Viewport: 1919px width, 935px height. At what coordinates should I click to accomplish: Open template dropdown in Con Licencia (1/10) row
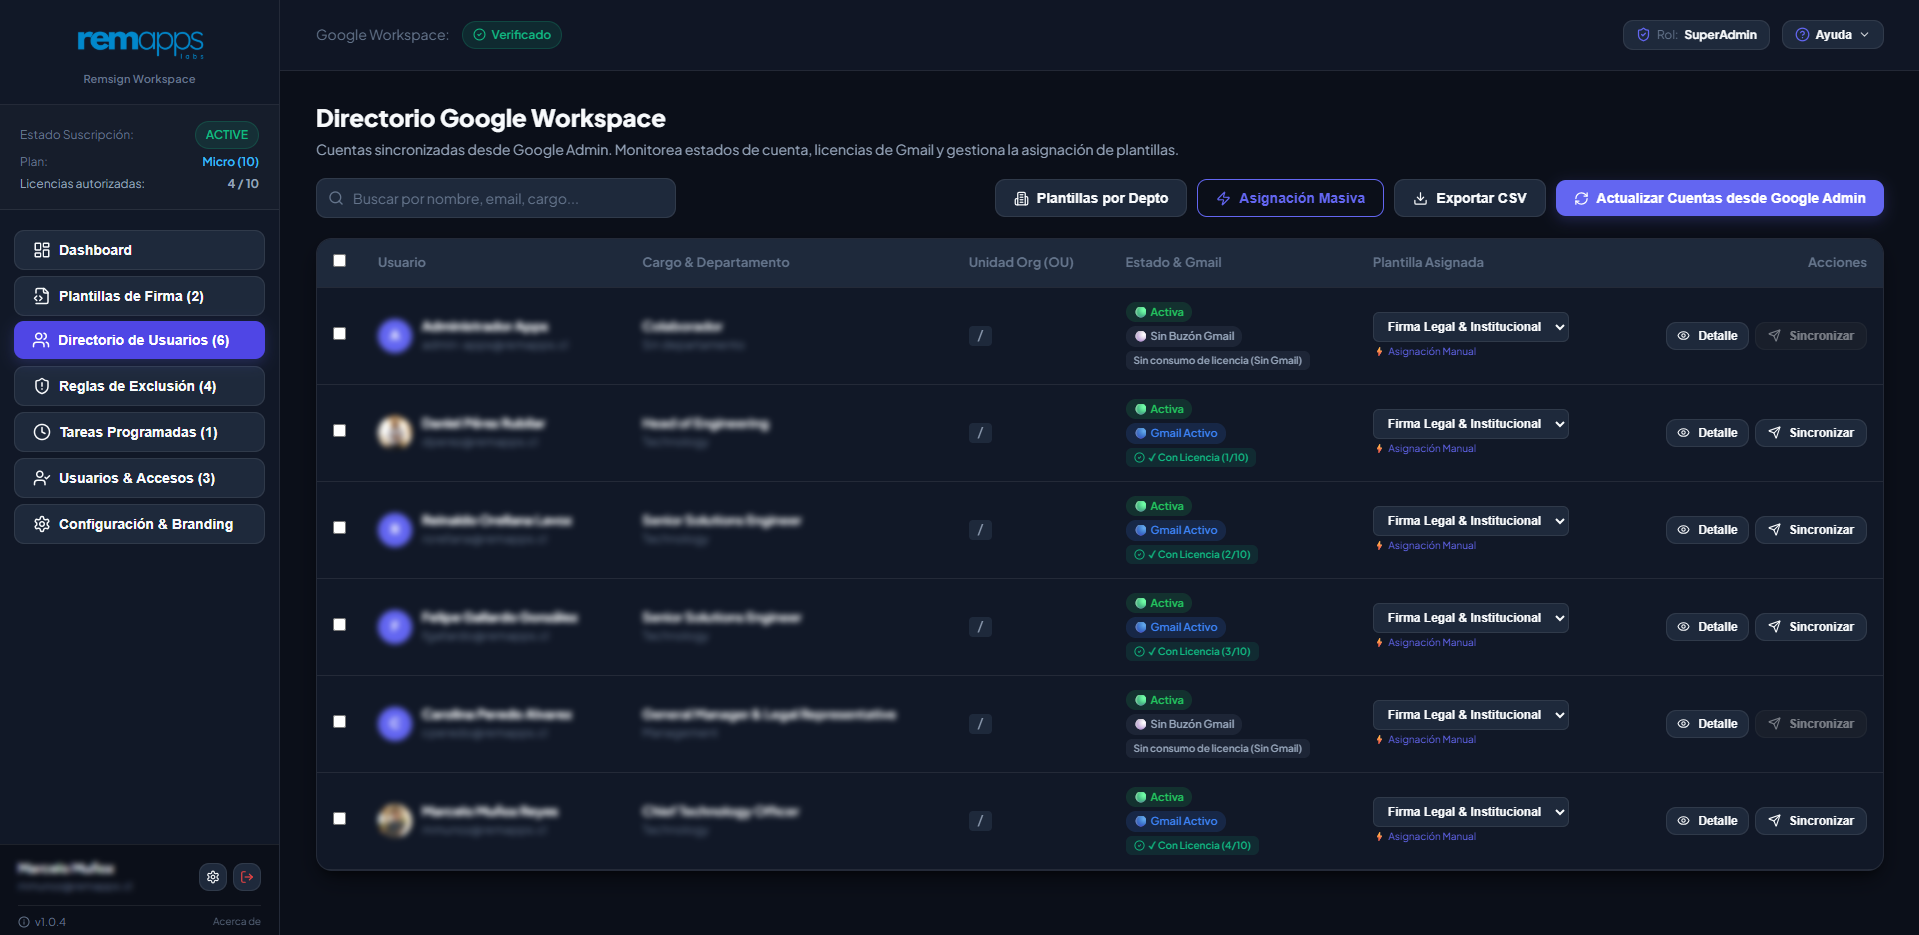[x=1470, y=424]
